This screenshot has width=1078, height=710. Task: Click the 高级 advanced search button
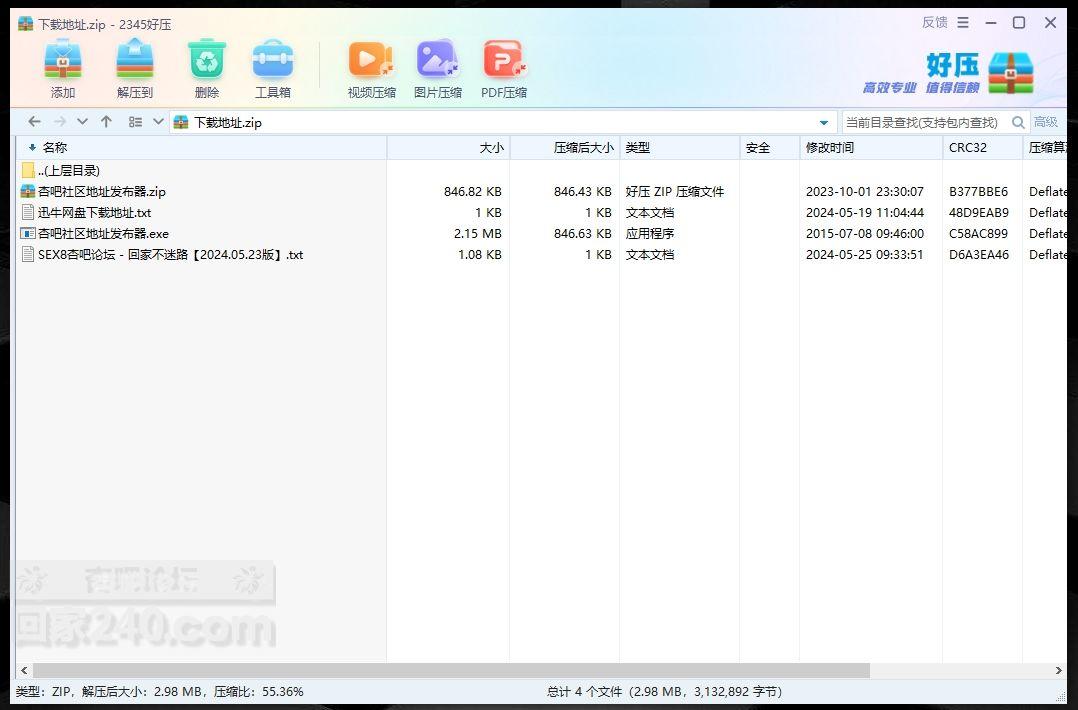point(1046,122)
